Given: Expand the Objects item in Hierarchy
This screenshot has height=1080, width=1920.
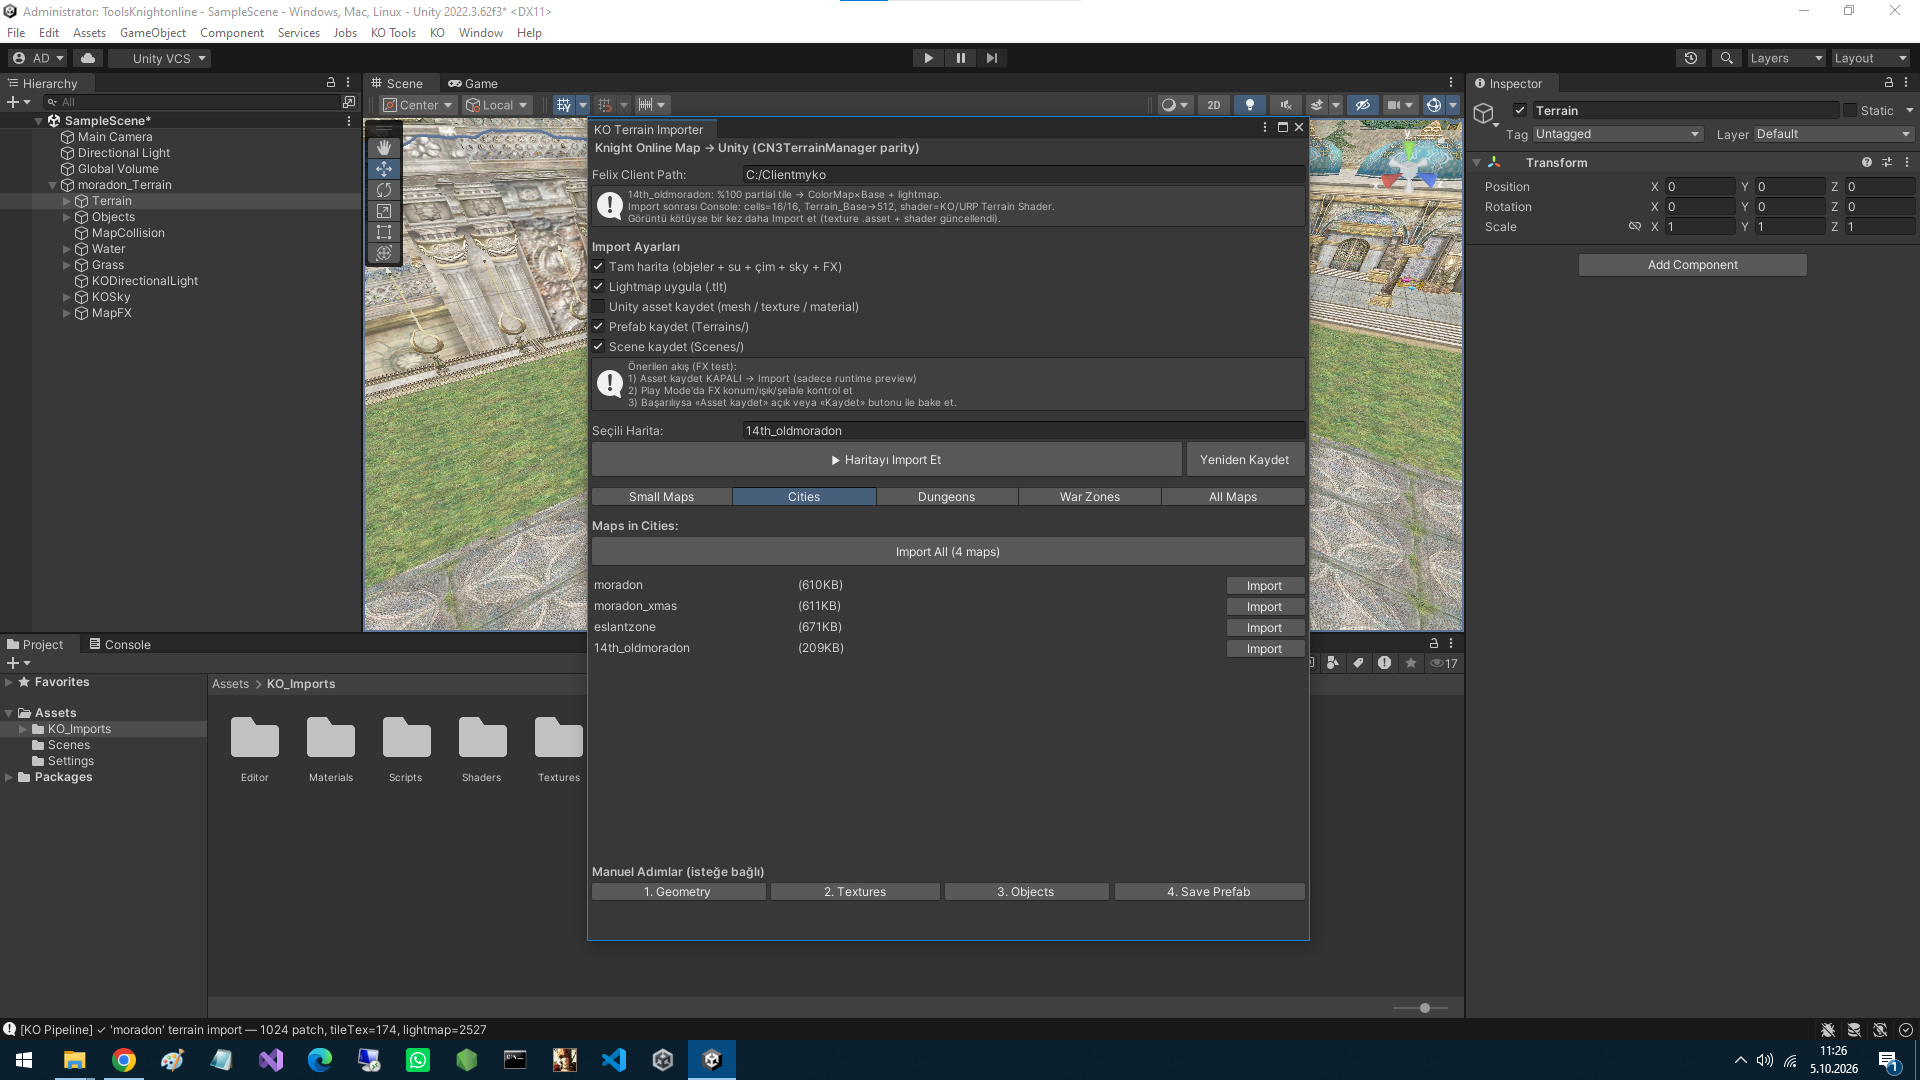Looking at the screenshot, I should click(67, 217).
